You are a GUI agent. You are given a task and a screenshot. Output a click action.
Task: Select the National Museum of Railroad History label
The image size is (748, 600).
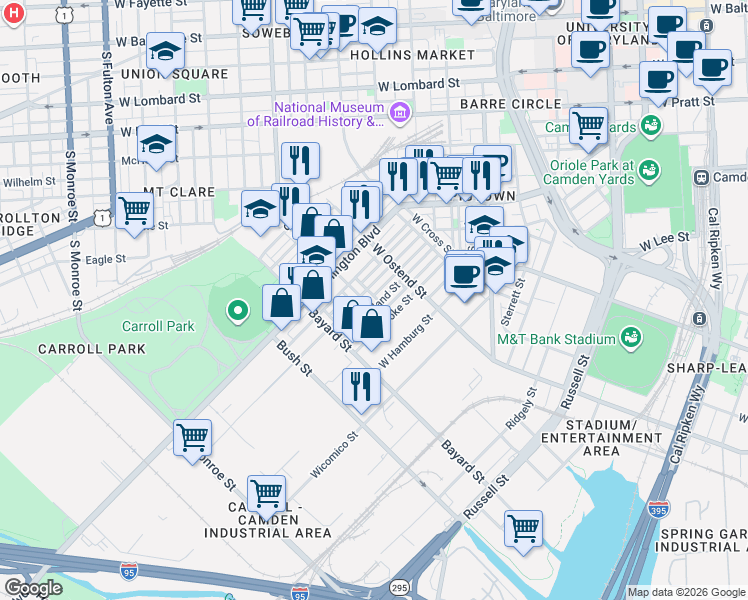[x=315, y=114]
